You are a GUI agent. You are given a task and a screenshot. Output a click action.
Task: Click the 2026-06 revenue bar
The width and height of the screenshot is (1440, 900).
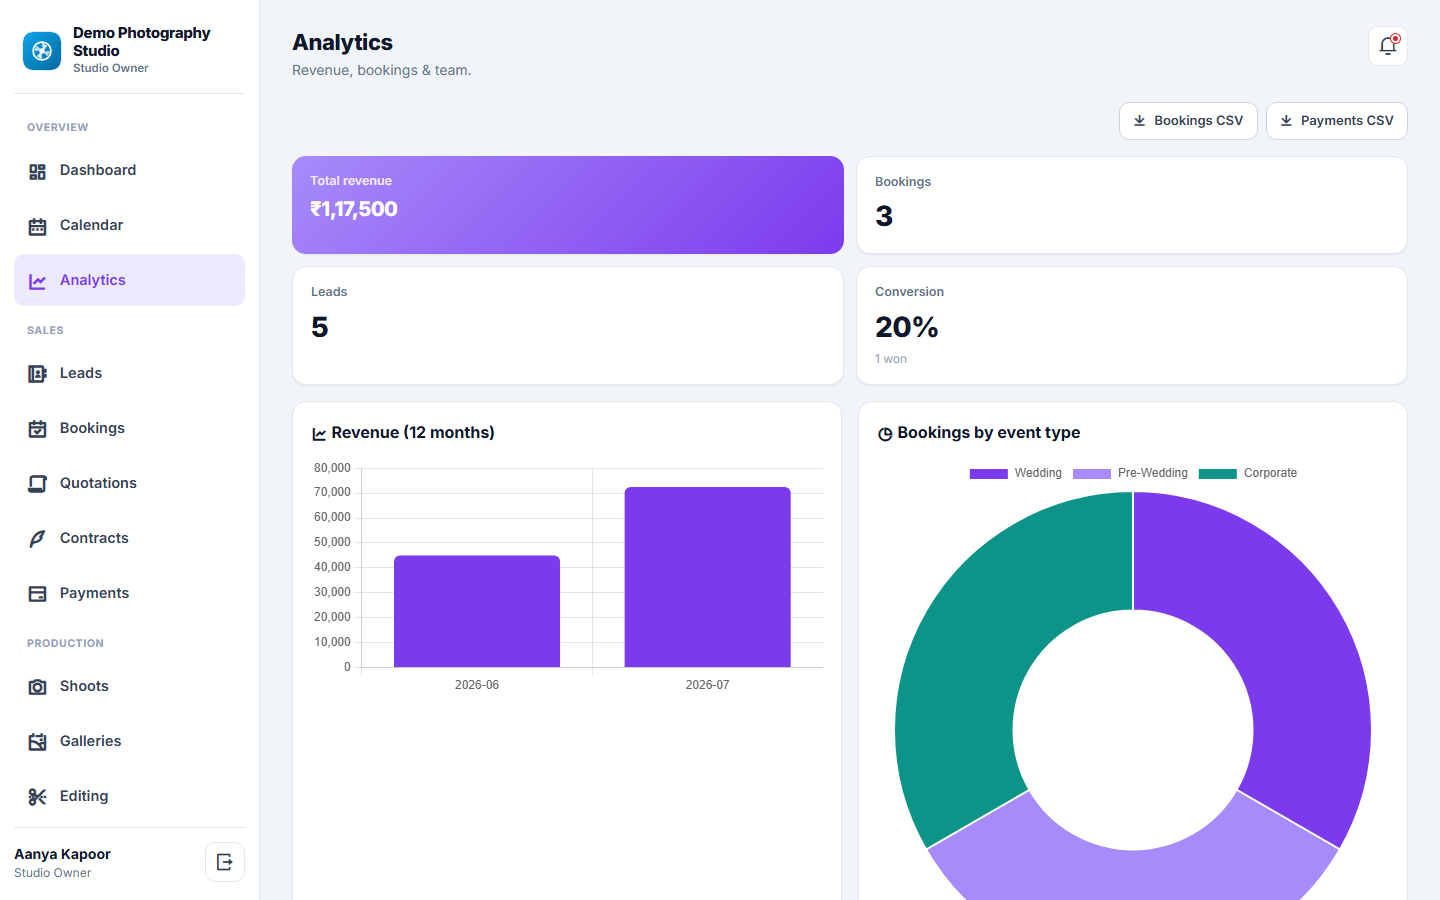click(477, 611)
